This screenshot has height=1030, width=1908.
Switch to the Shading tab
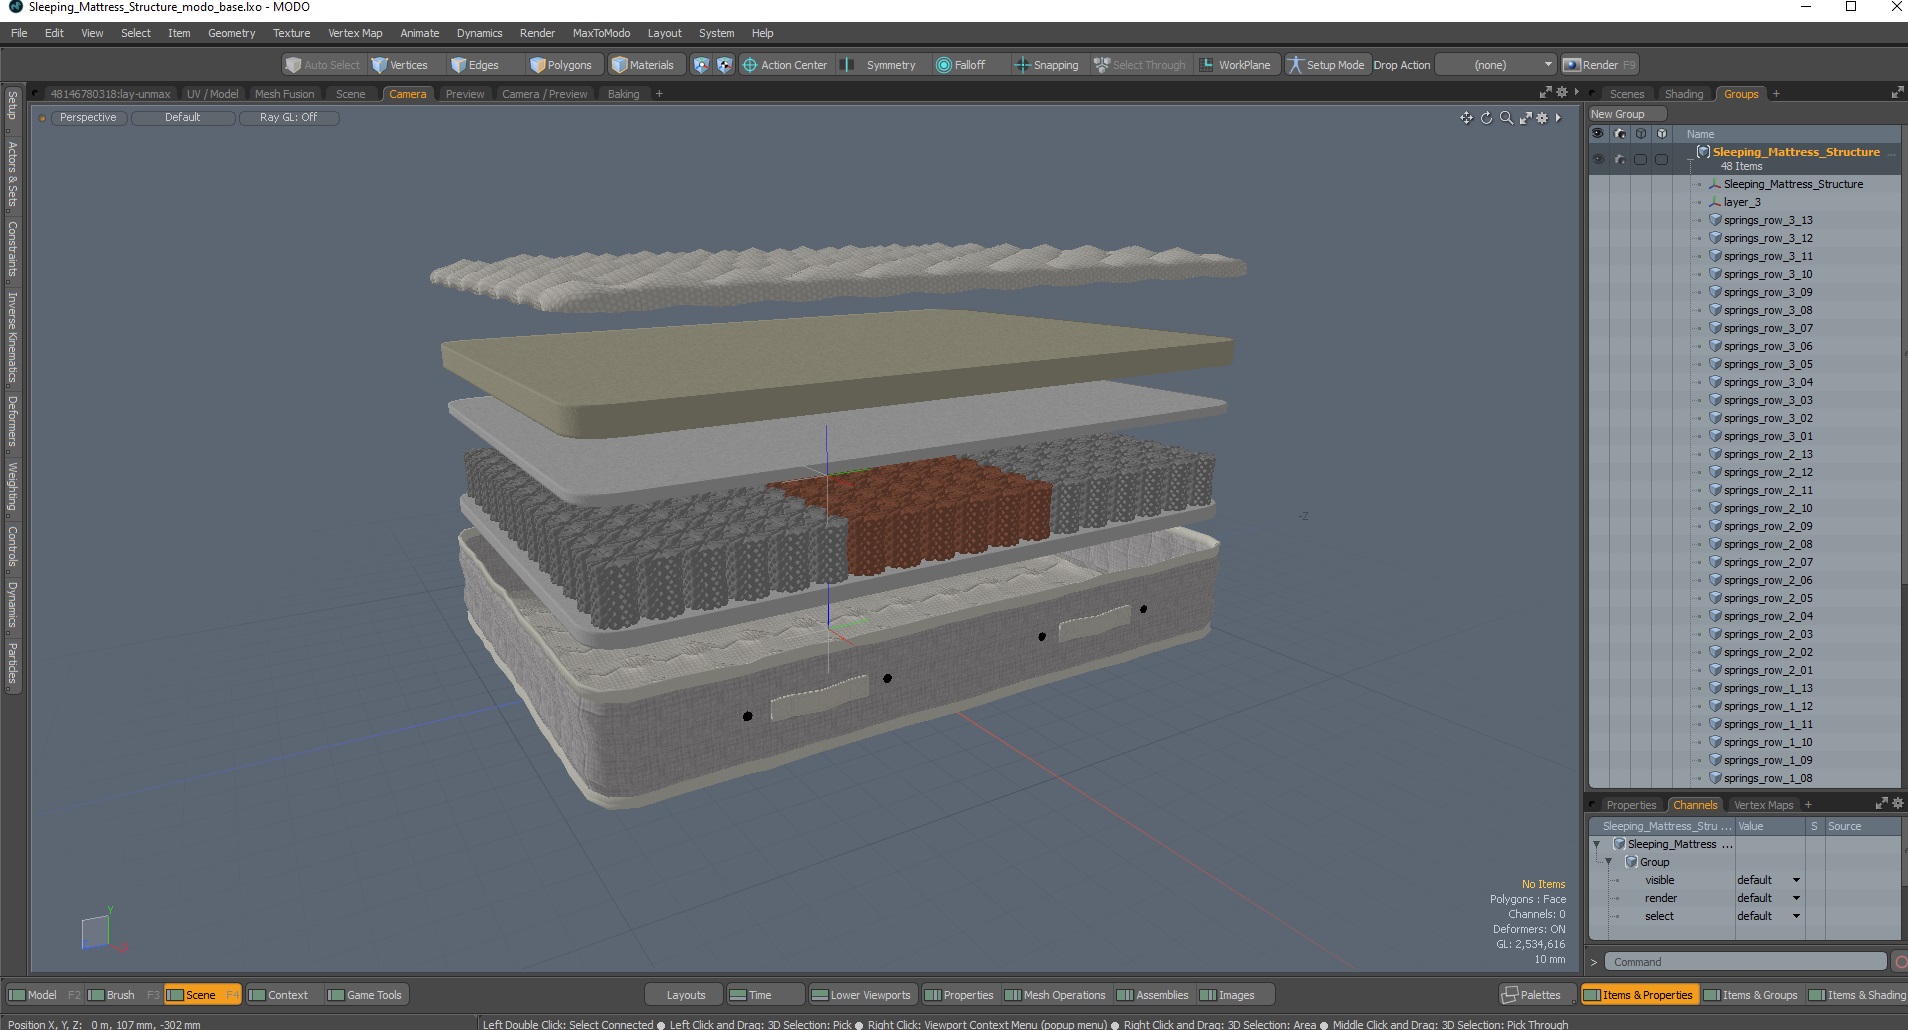(1684, 94)
